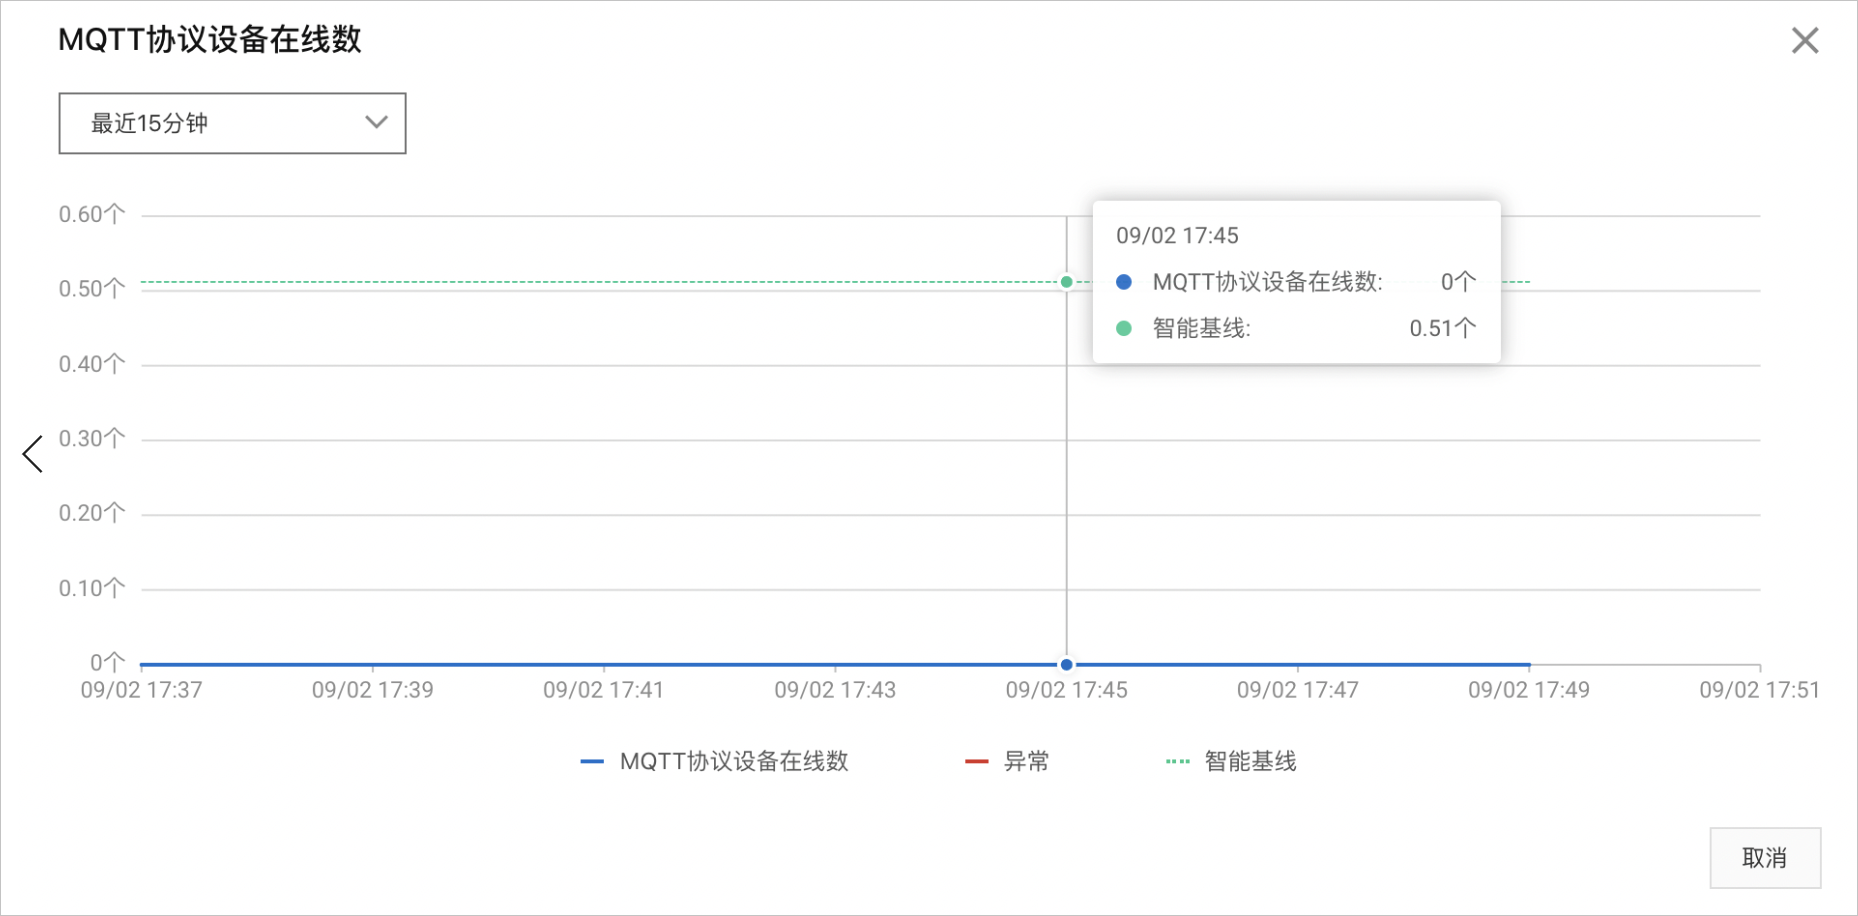Toggle the 异常 legend series
1858x916 pixels.
pos(1006,762)
